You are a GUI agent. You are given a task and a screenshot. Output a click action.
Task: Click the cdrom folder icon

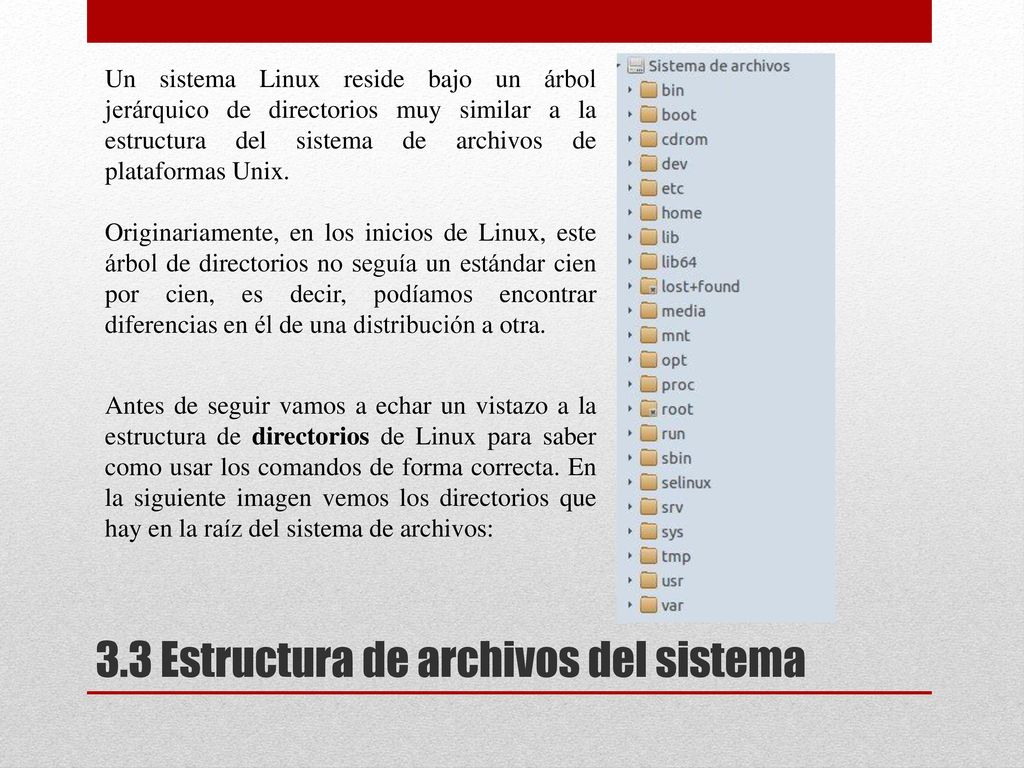point(648,138)
